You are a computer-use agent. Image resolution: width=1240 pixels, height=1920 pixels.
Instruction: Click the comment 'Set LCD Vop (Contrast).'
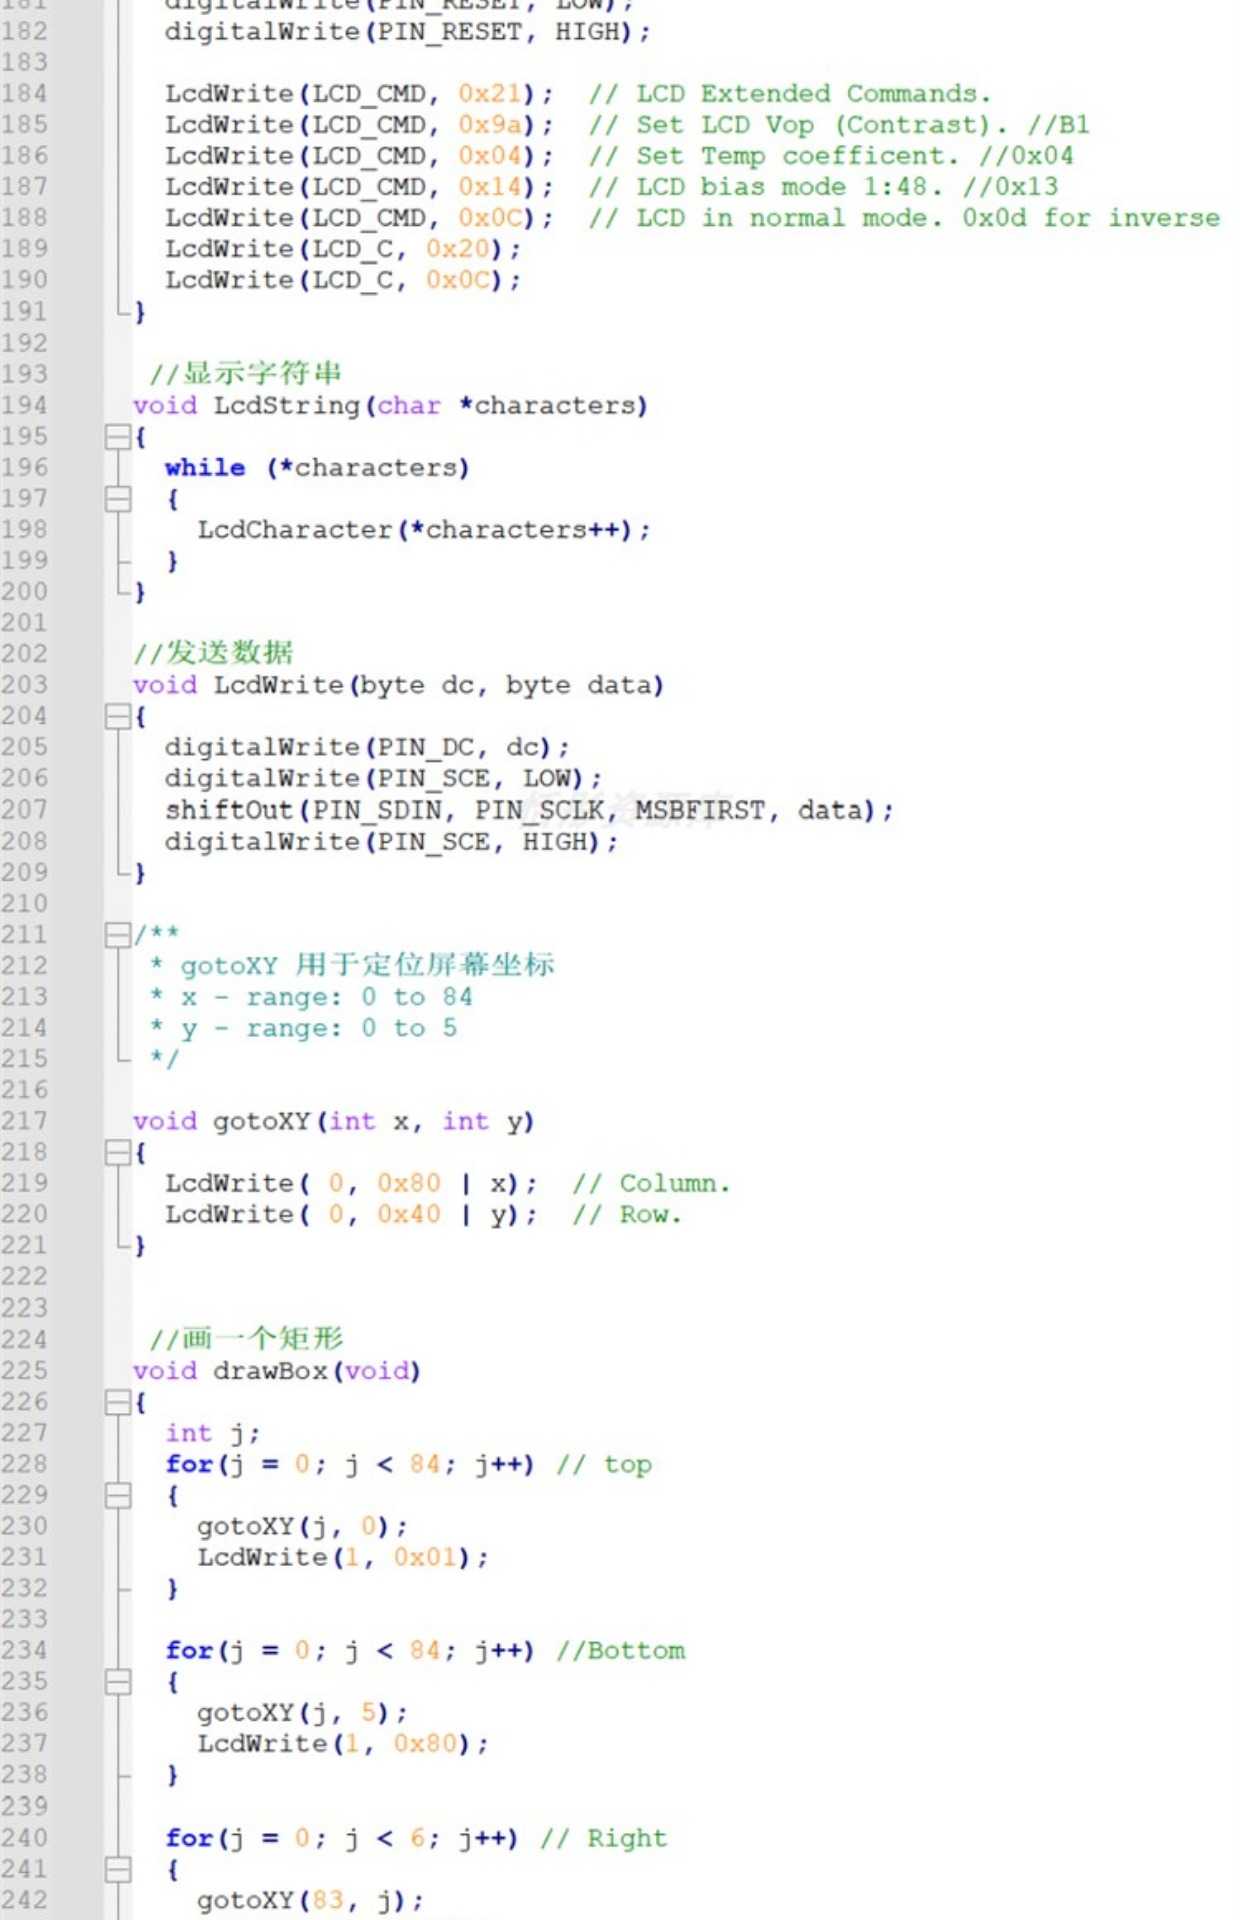tap(822, 125)
